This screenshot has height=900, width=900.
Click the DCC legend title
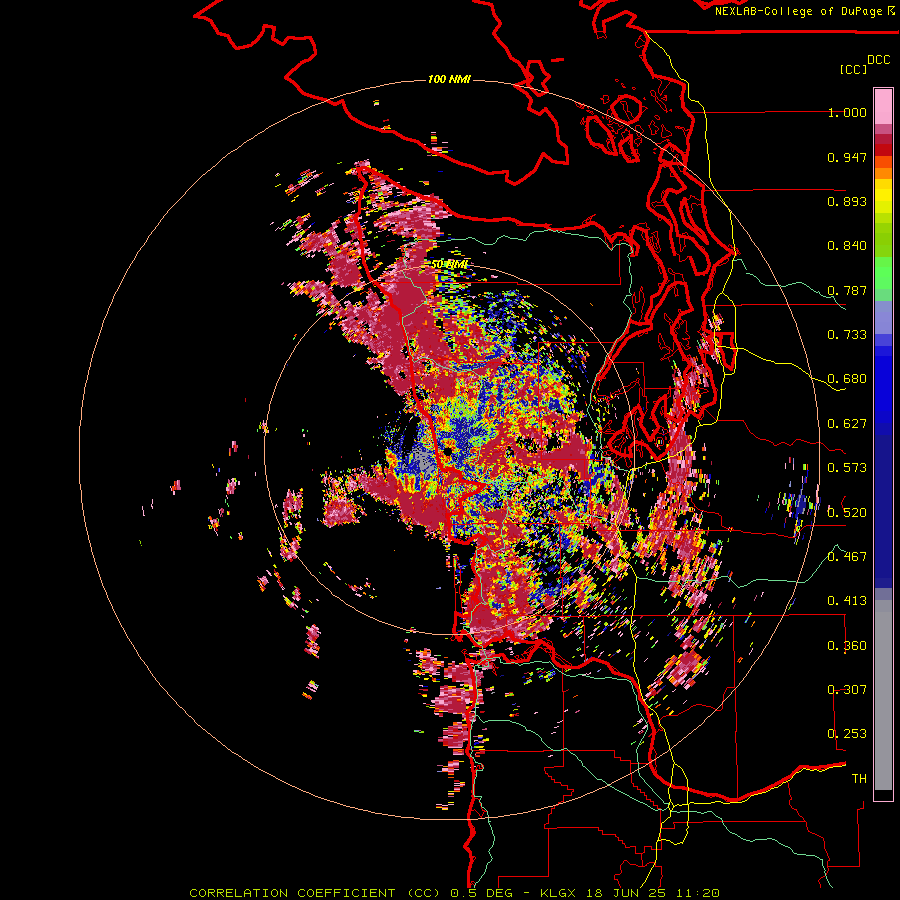pyautogui.click(x=878, y=60)
